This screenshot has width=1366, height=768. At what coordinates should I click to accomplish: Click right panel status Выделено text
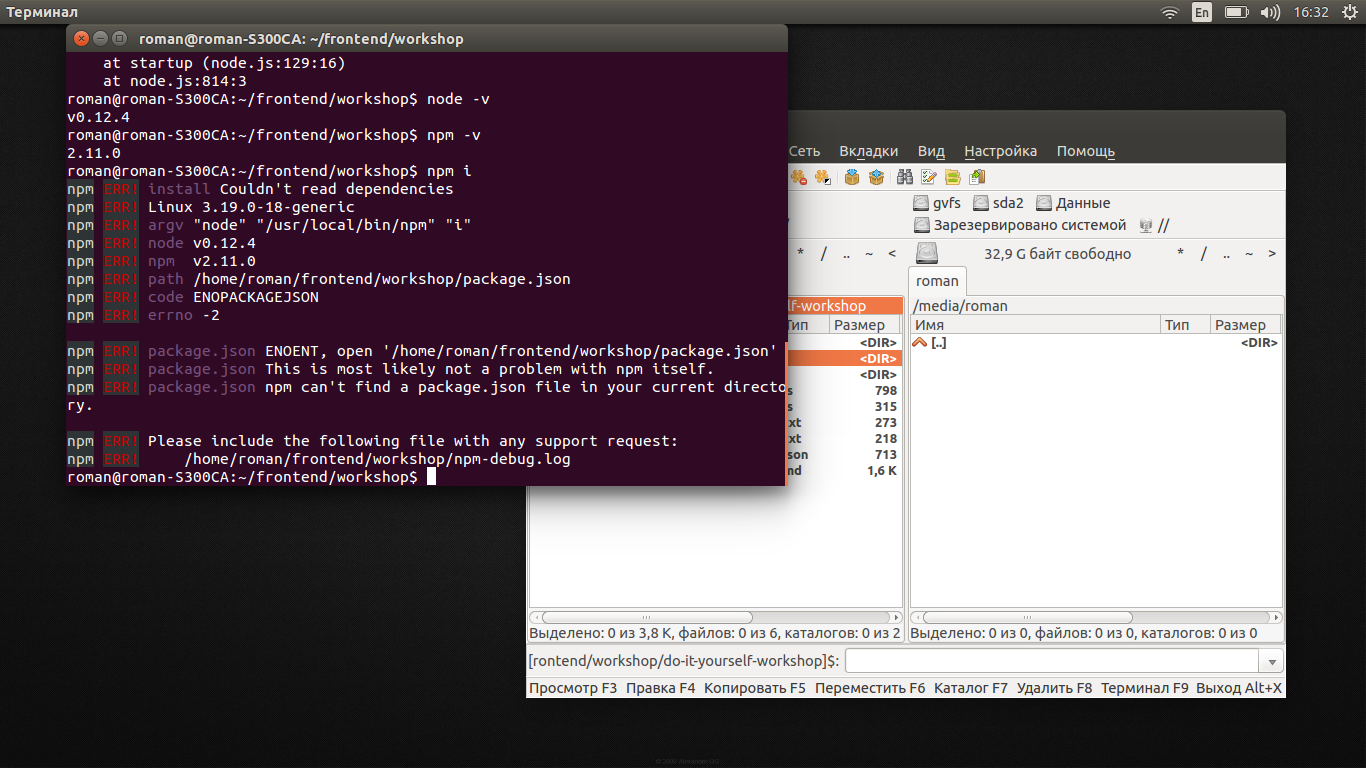[1084, 633]
